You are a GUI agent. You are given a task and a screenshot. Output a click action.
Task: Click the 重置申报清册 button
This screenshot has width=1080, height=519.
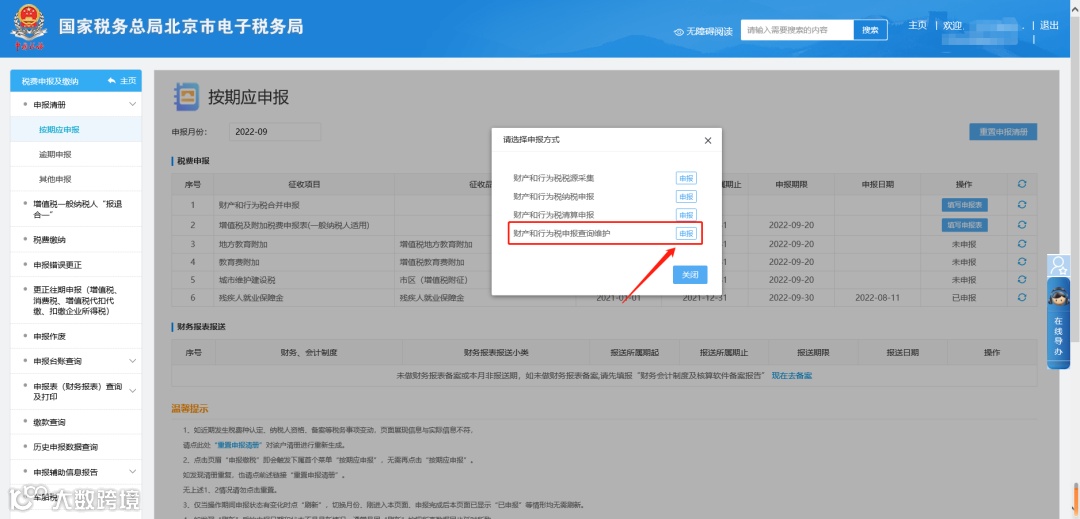[x=1003, y=132]
